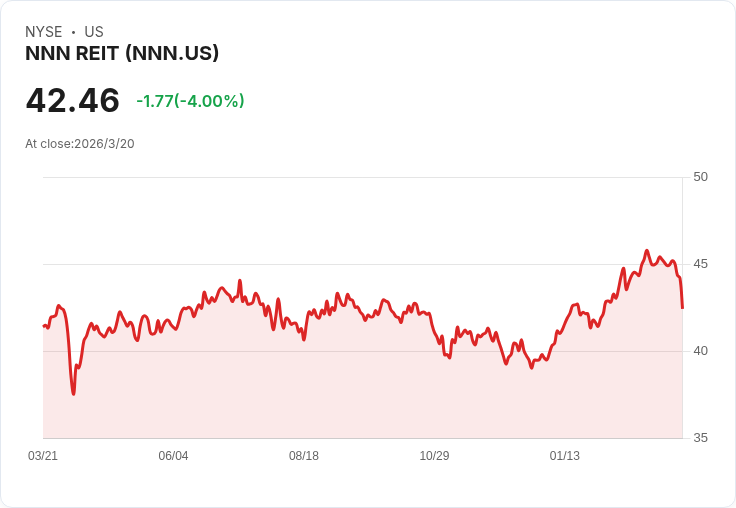Click the December low near 39 on the line

(x=532, y=368)
